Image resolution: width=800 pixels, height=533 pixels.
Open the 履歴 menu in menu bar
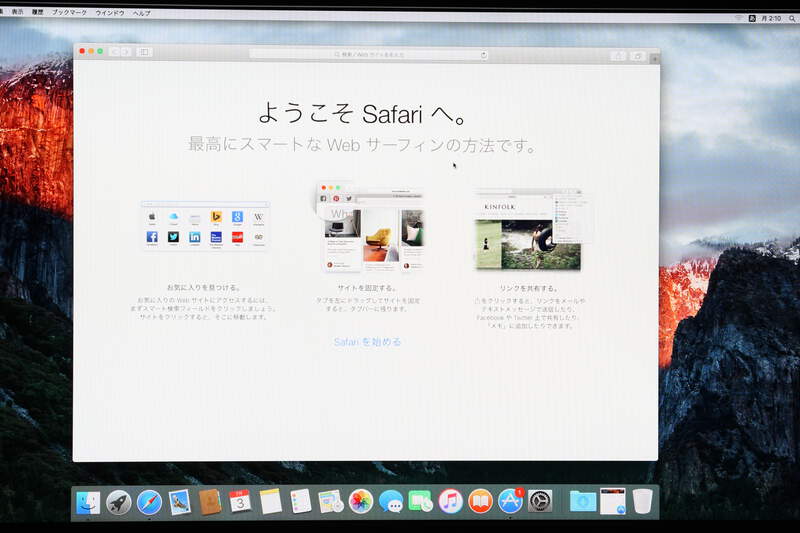pos(37,12)
